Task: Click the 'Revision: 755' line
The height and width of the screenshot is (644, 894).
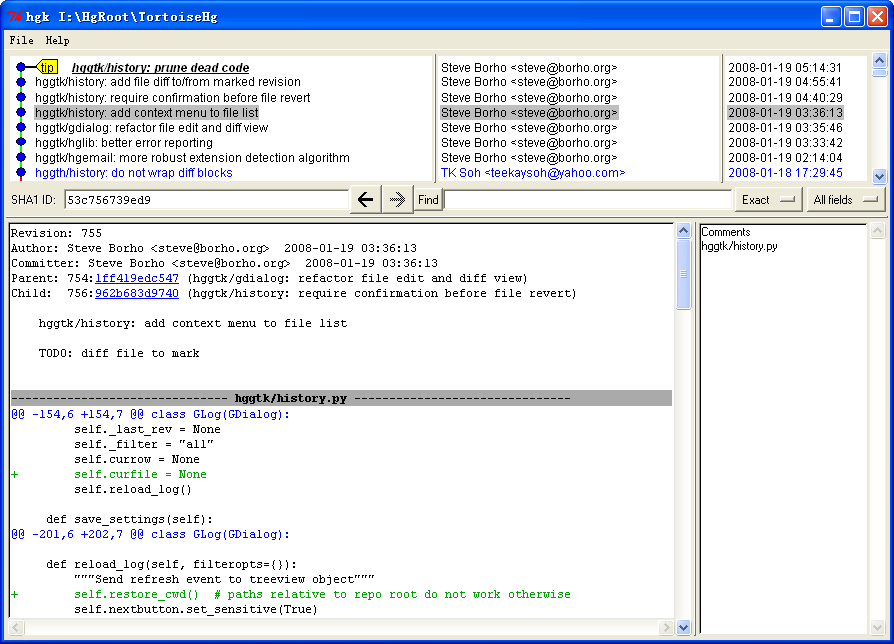Action: (56, 233)
